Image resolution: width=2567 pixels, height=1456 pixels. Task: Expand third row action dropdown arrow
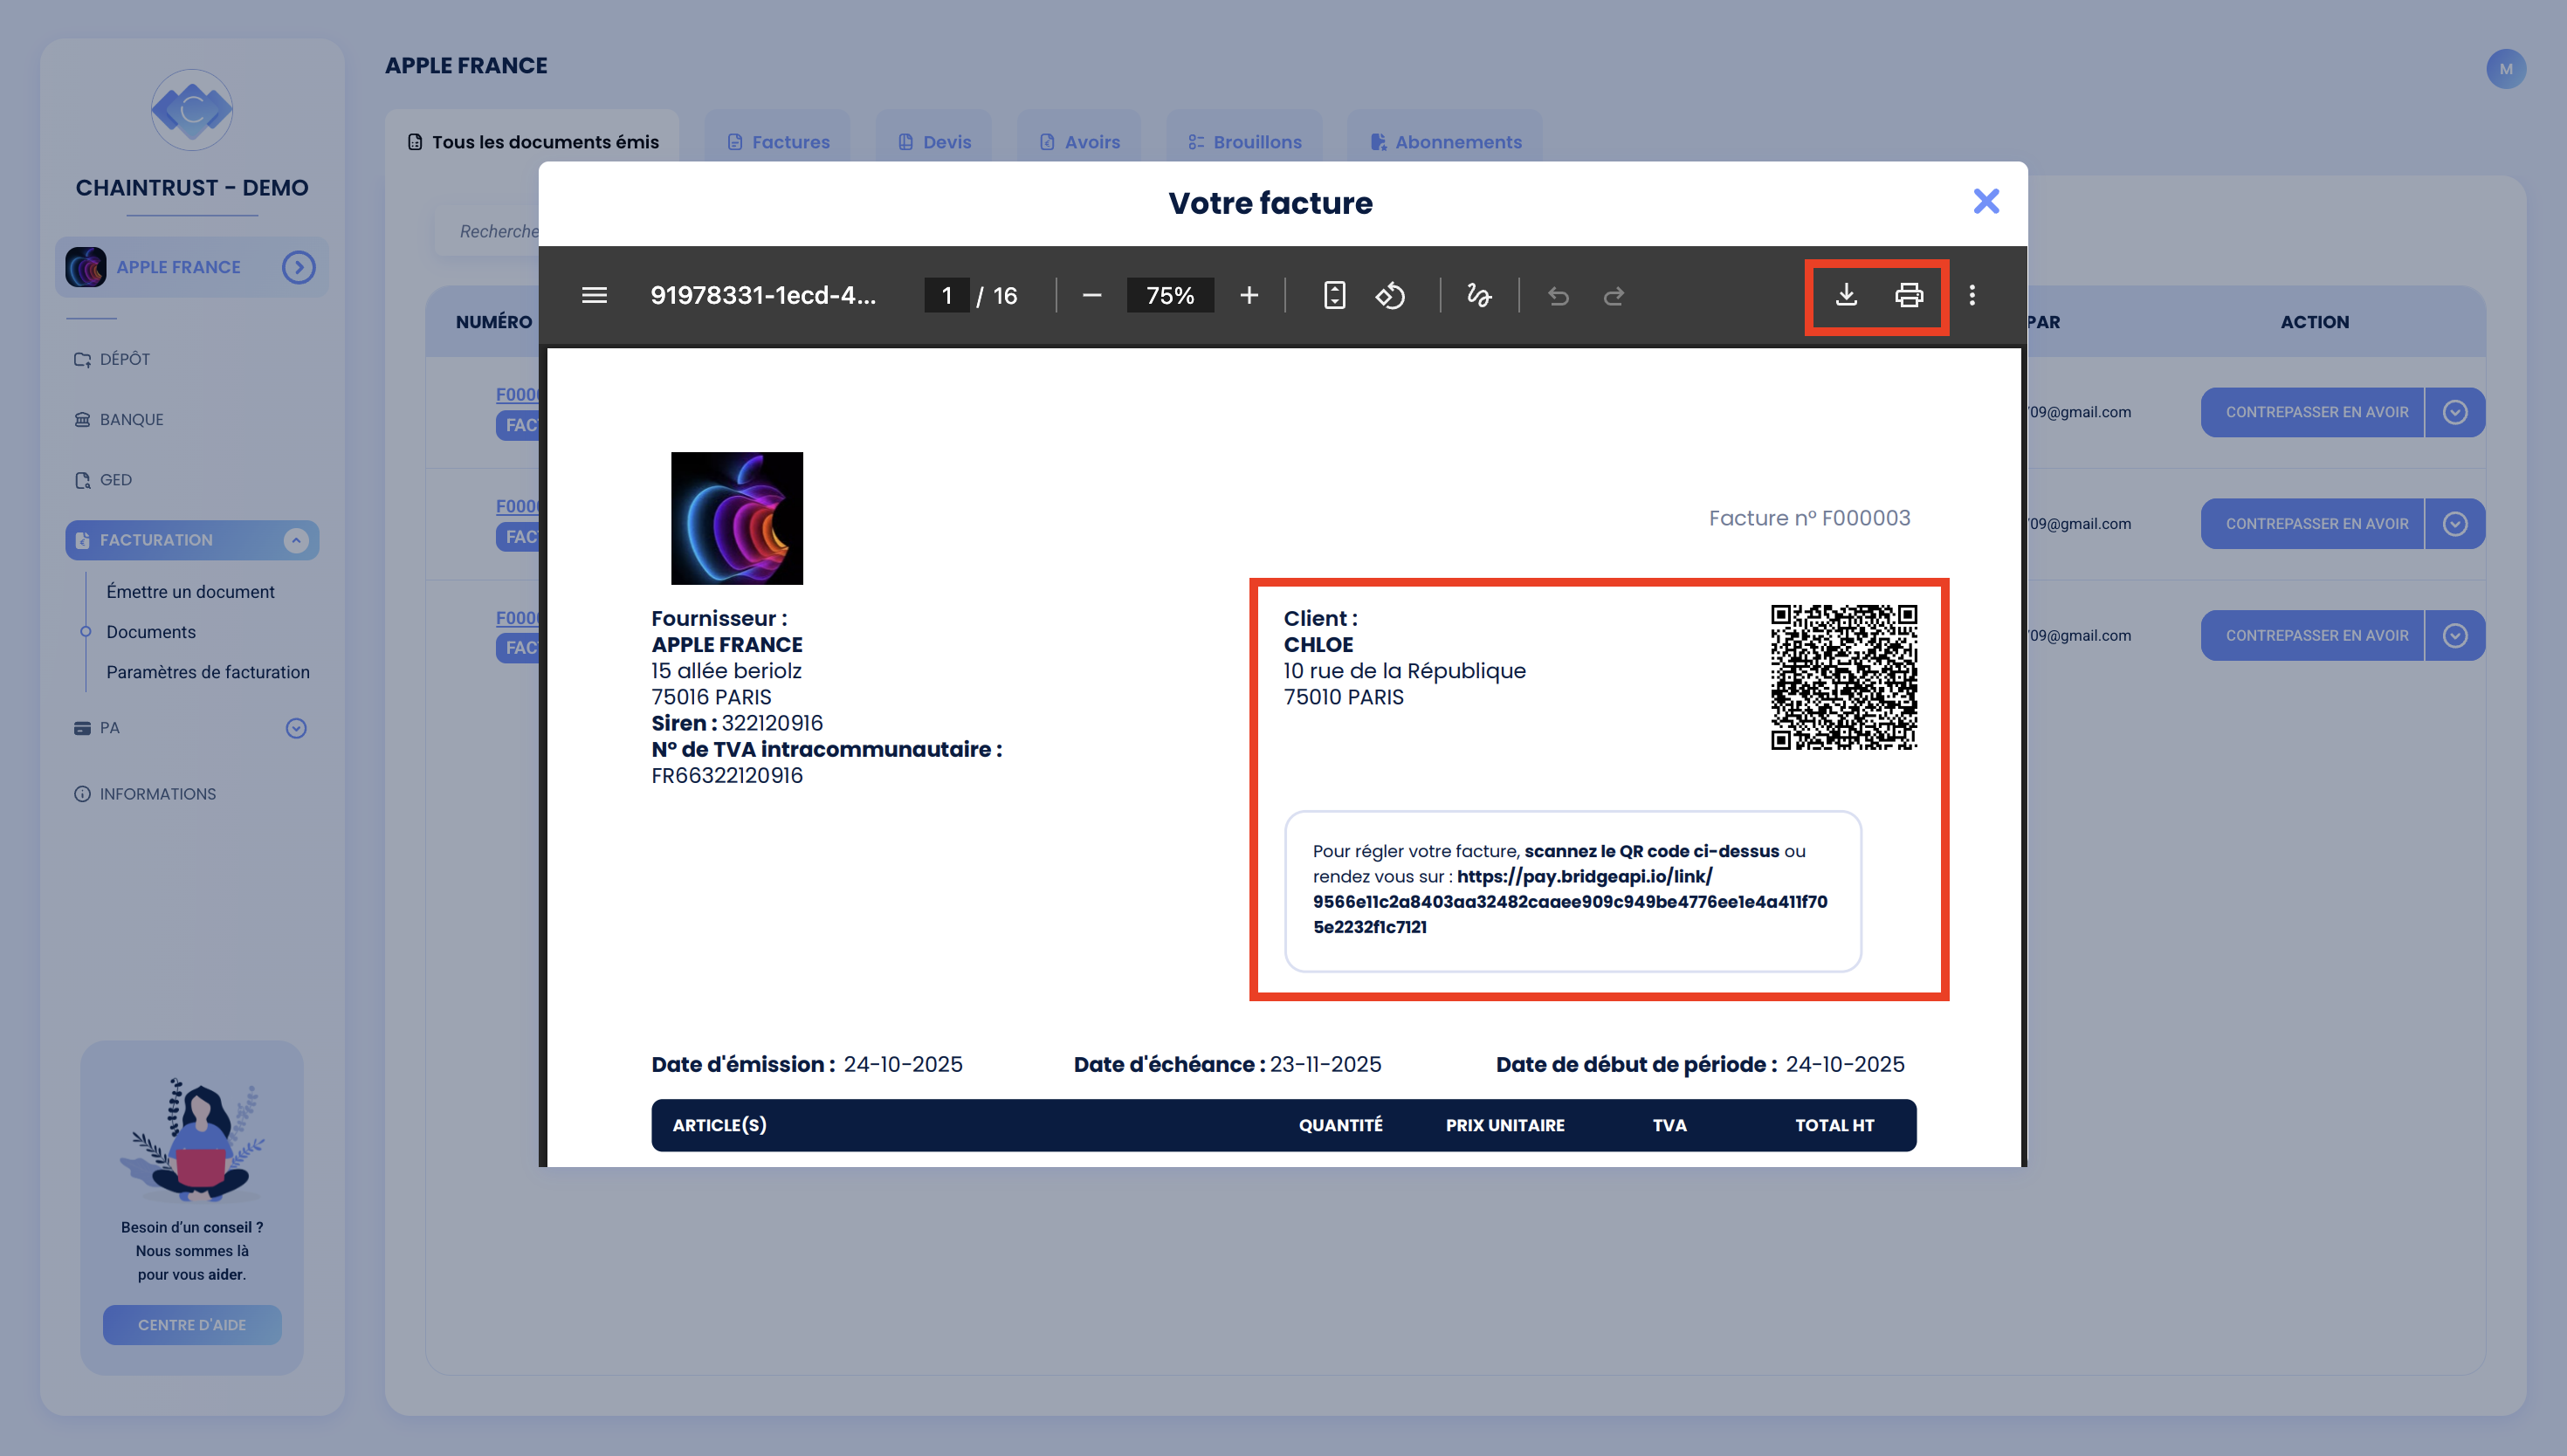tap(2455, 635)
